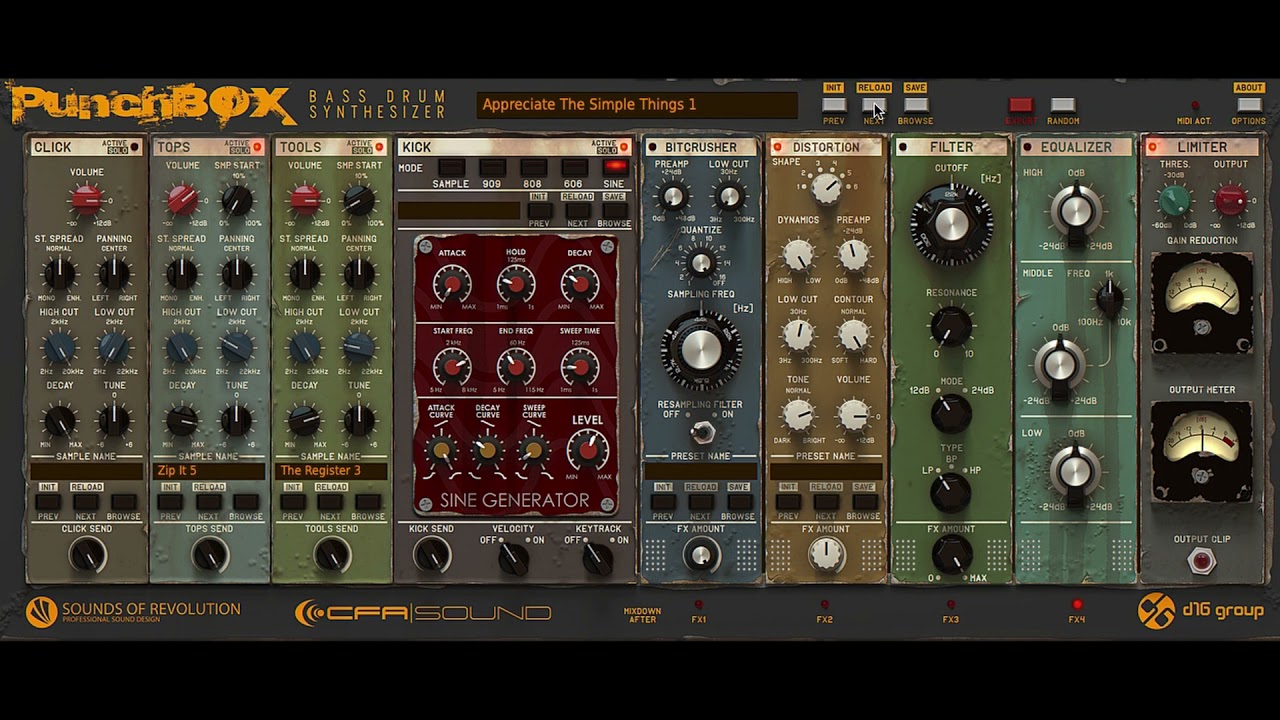Click the CLICK module Volume knob
Screen dimensions: 1280x720
pyautogui.click(x=87, y=199)
